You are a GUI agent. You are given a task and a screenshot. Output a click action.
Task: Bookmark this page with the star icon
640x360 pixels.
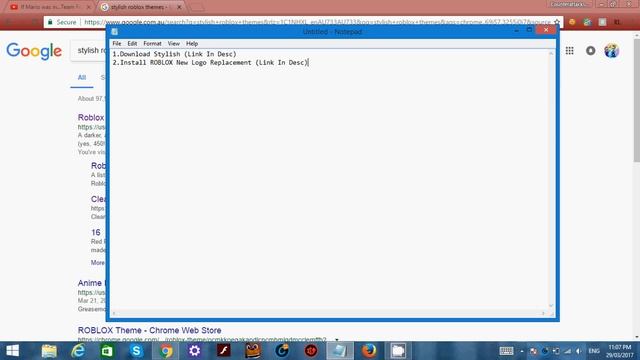click(557, 22)
